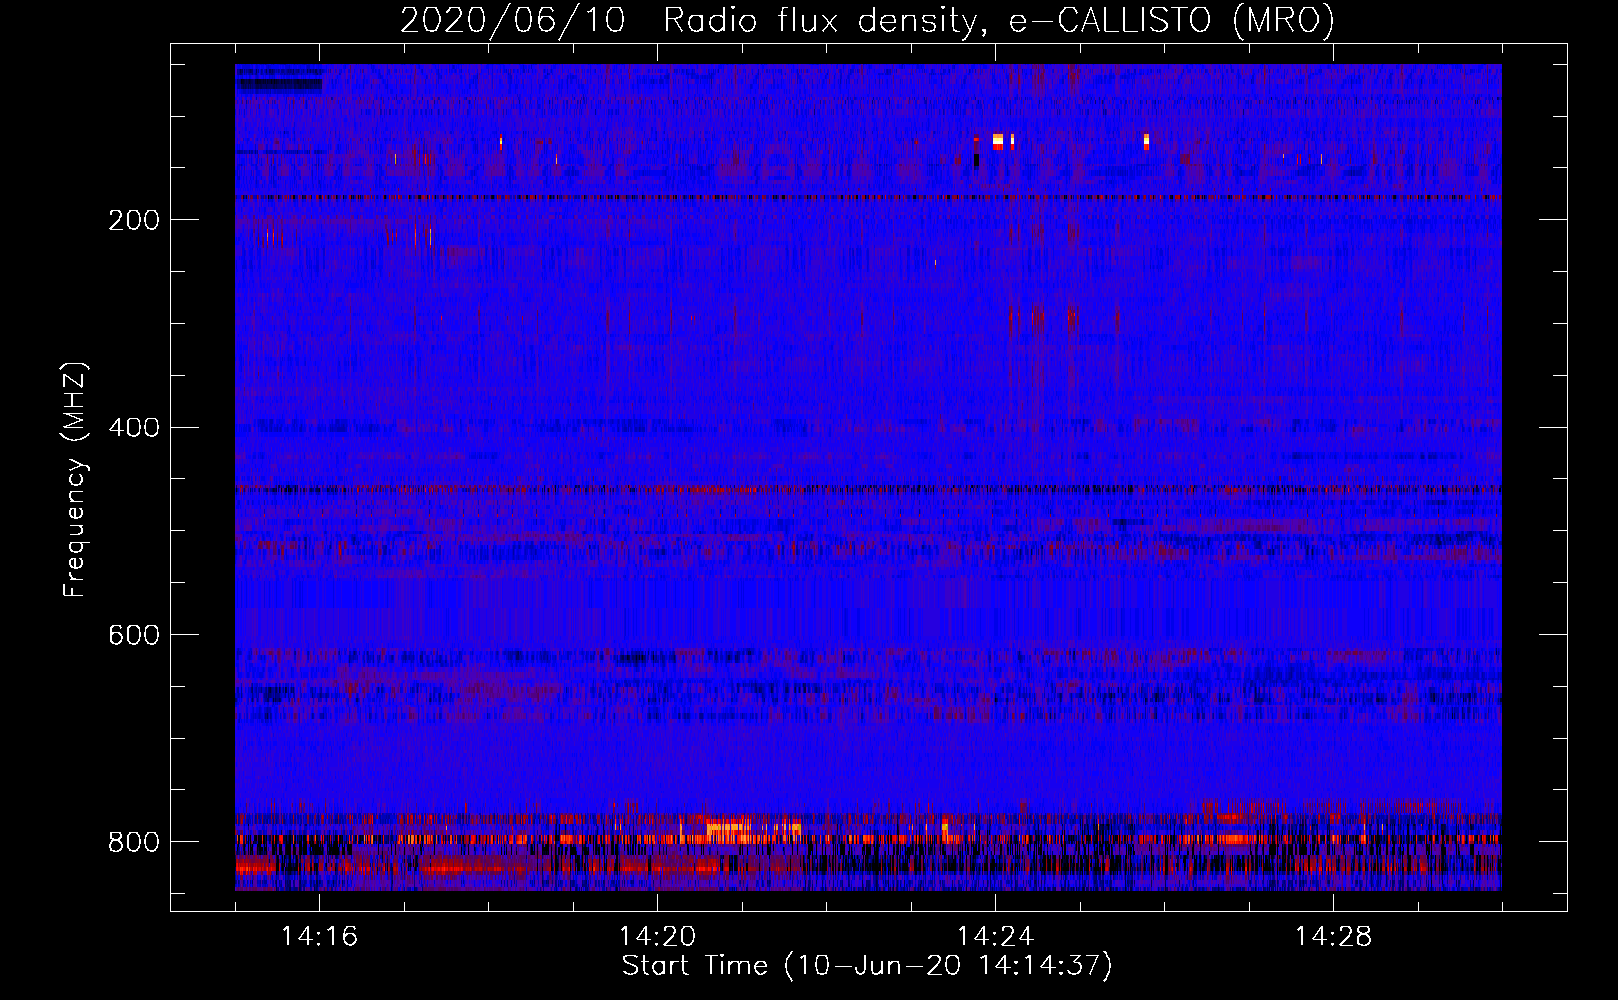Click the 14:16 time tick label

pos(319,937)
